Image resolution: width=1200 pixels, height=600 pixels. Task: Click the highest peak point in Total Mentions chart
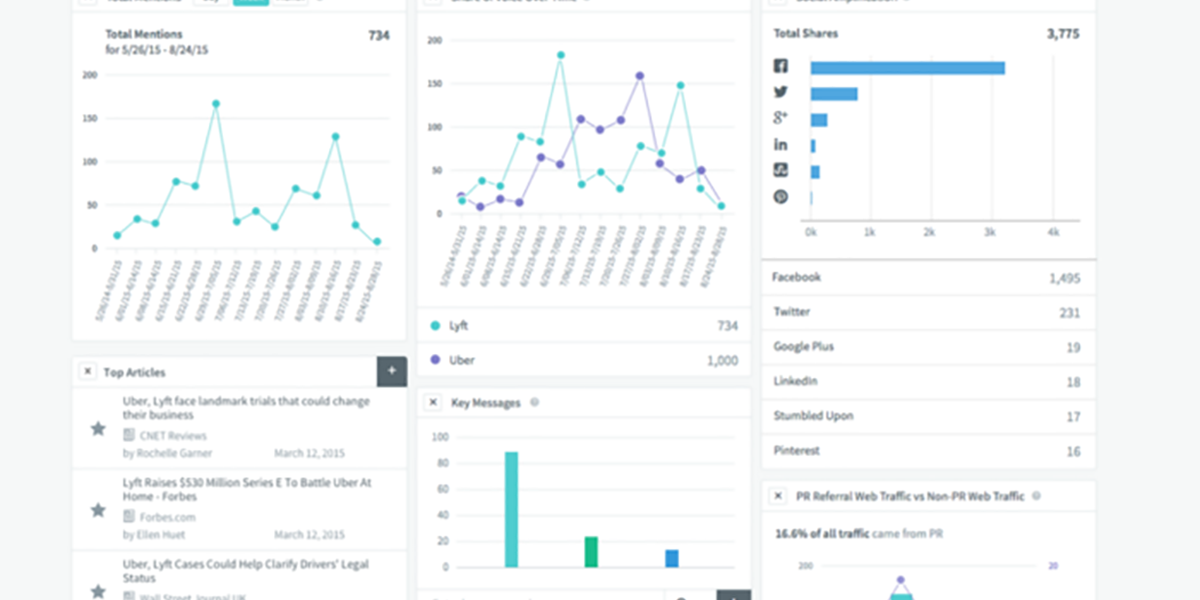215,103
